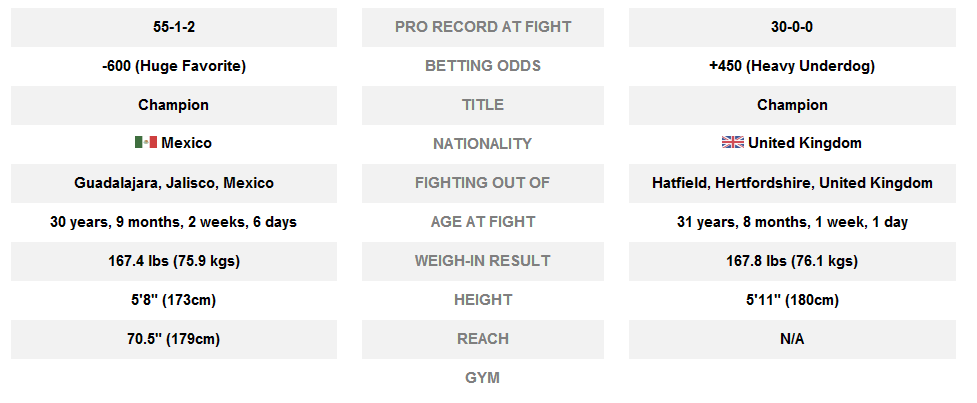Click the GYM row label

pyautogui.click(x=483, y=378)
